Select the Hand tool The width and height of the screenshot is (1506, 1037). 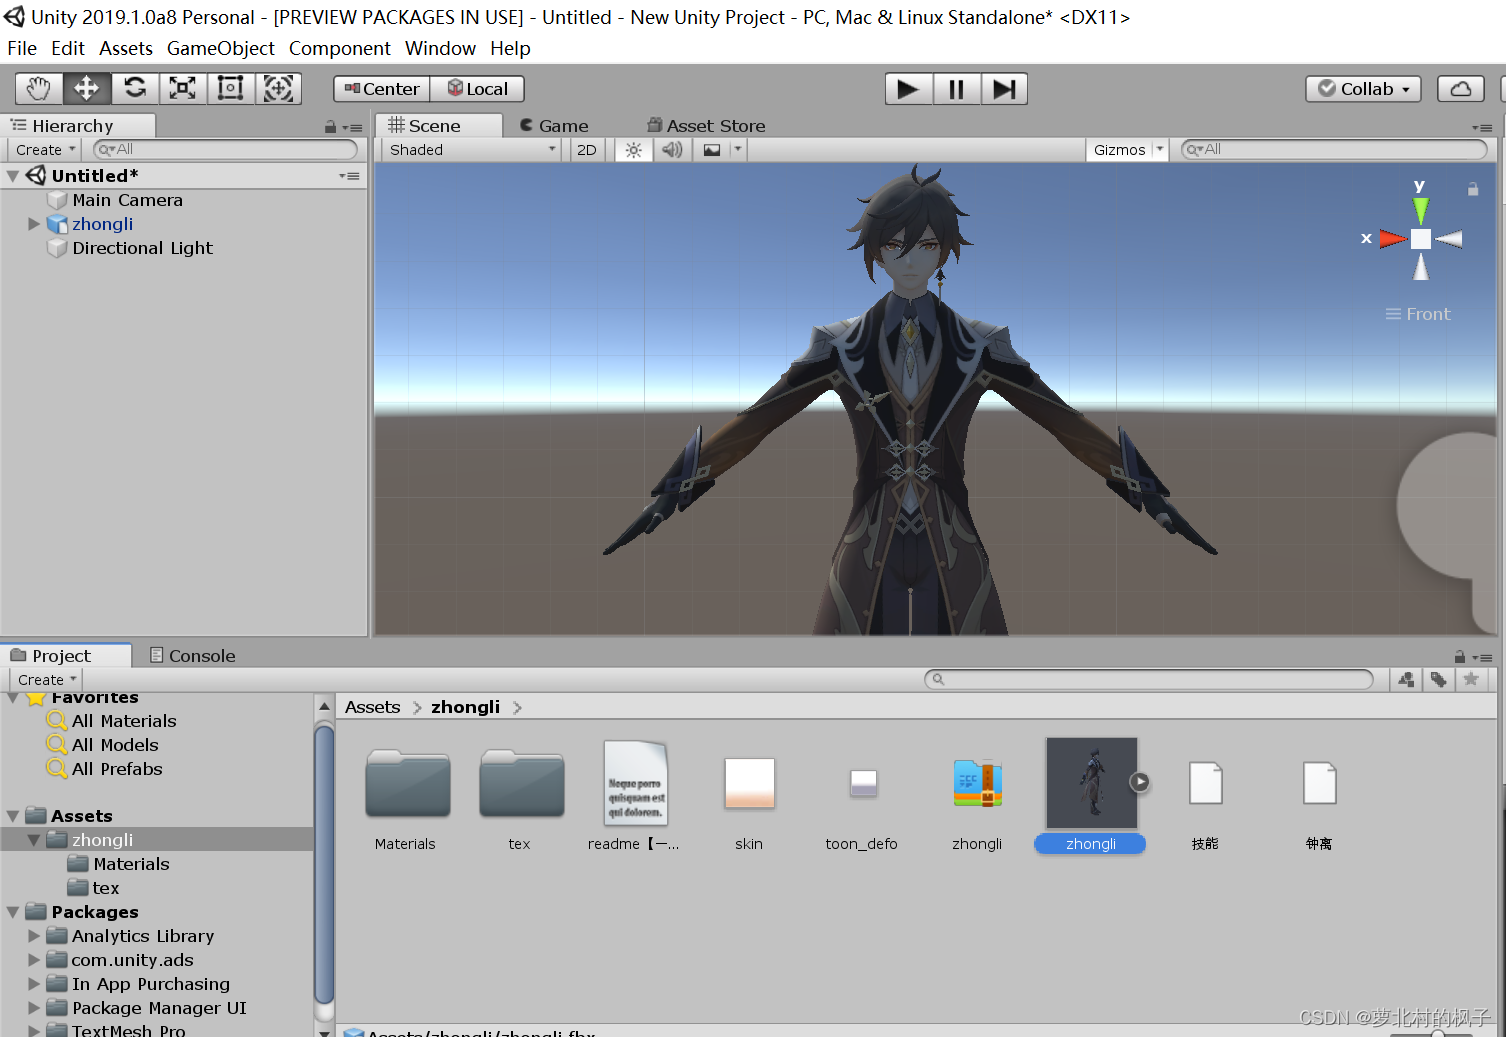38,89
